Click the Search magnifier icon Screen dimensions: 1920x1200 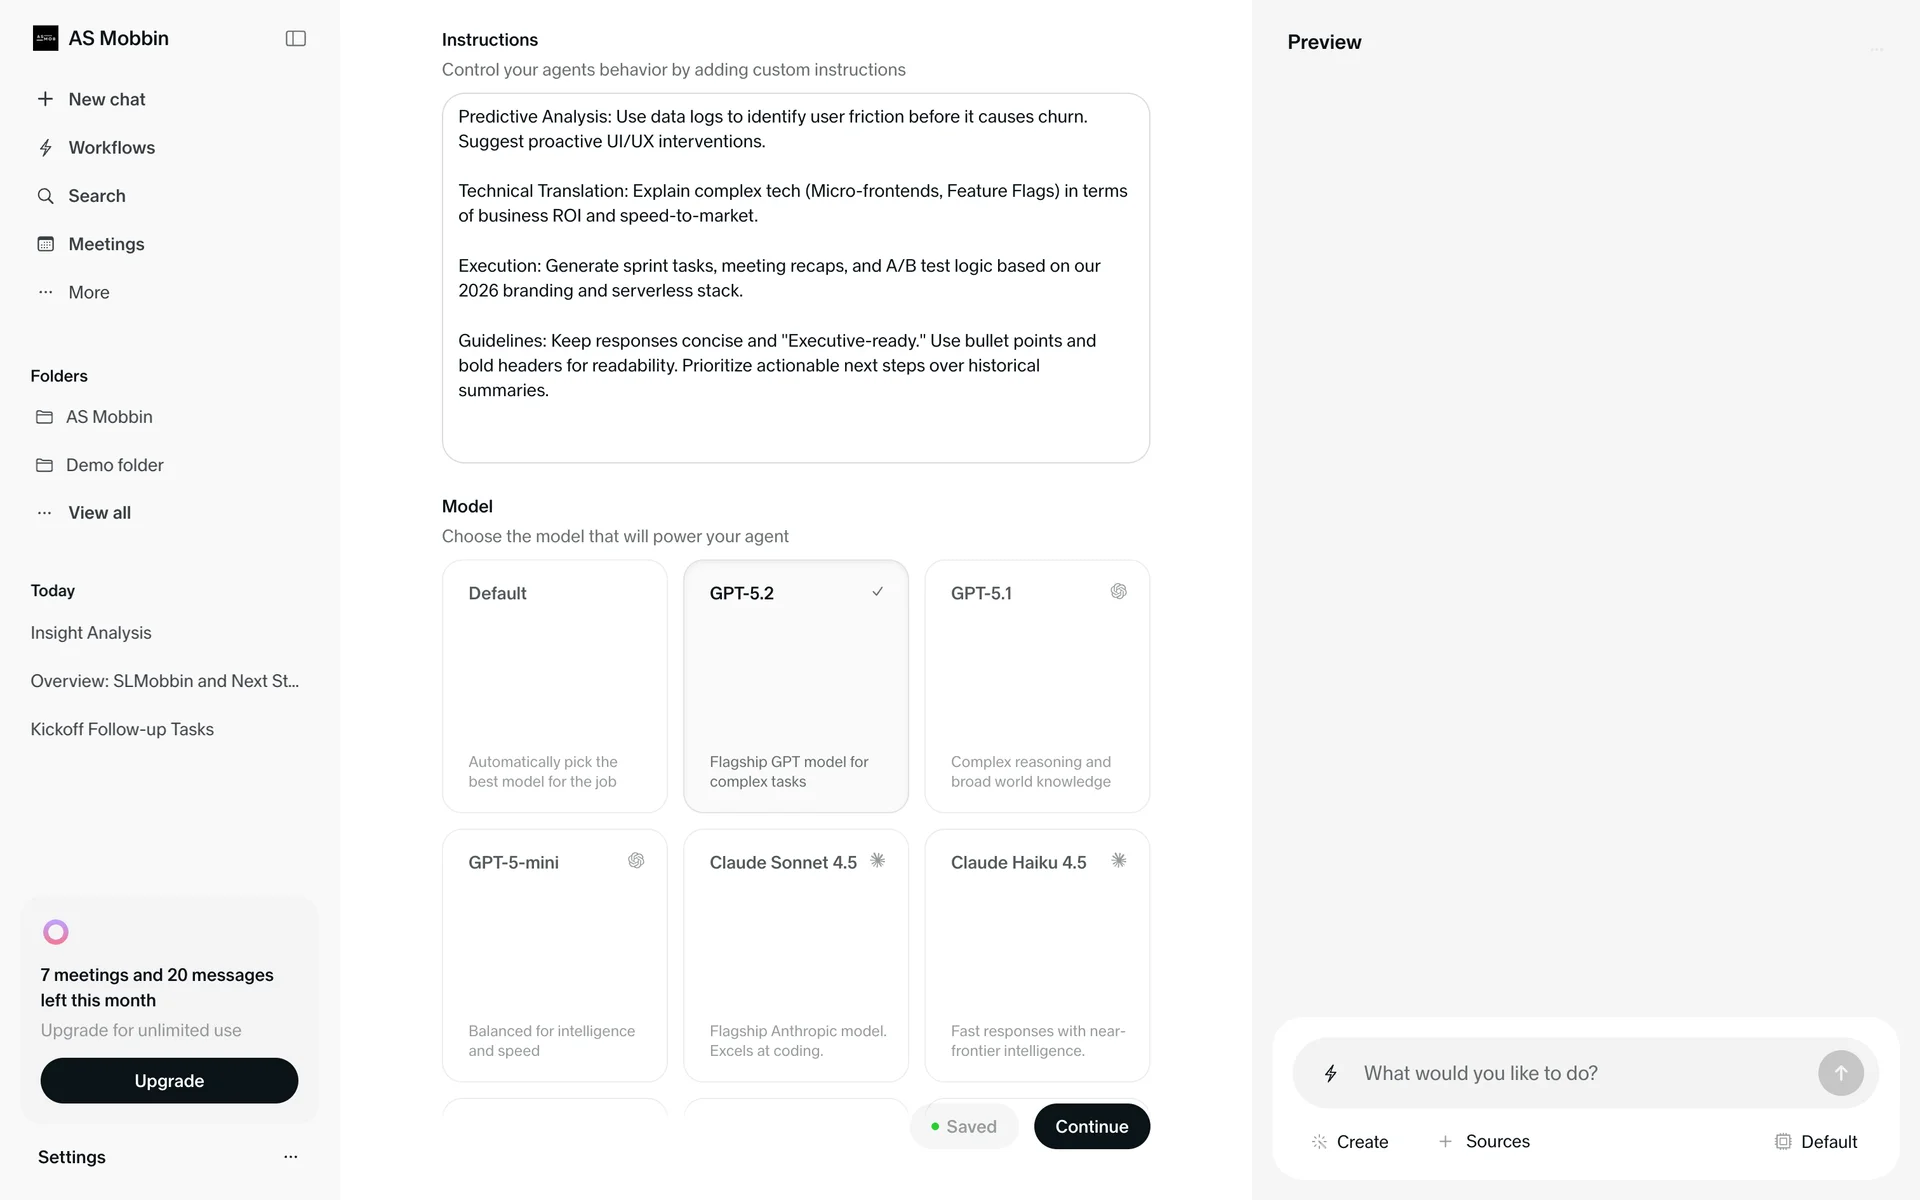(45, 196)
